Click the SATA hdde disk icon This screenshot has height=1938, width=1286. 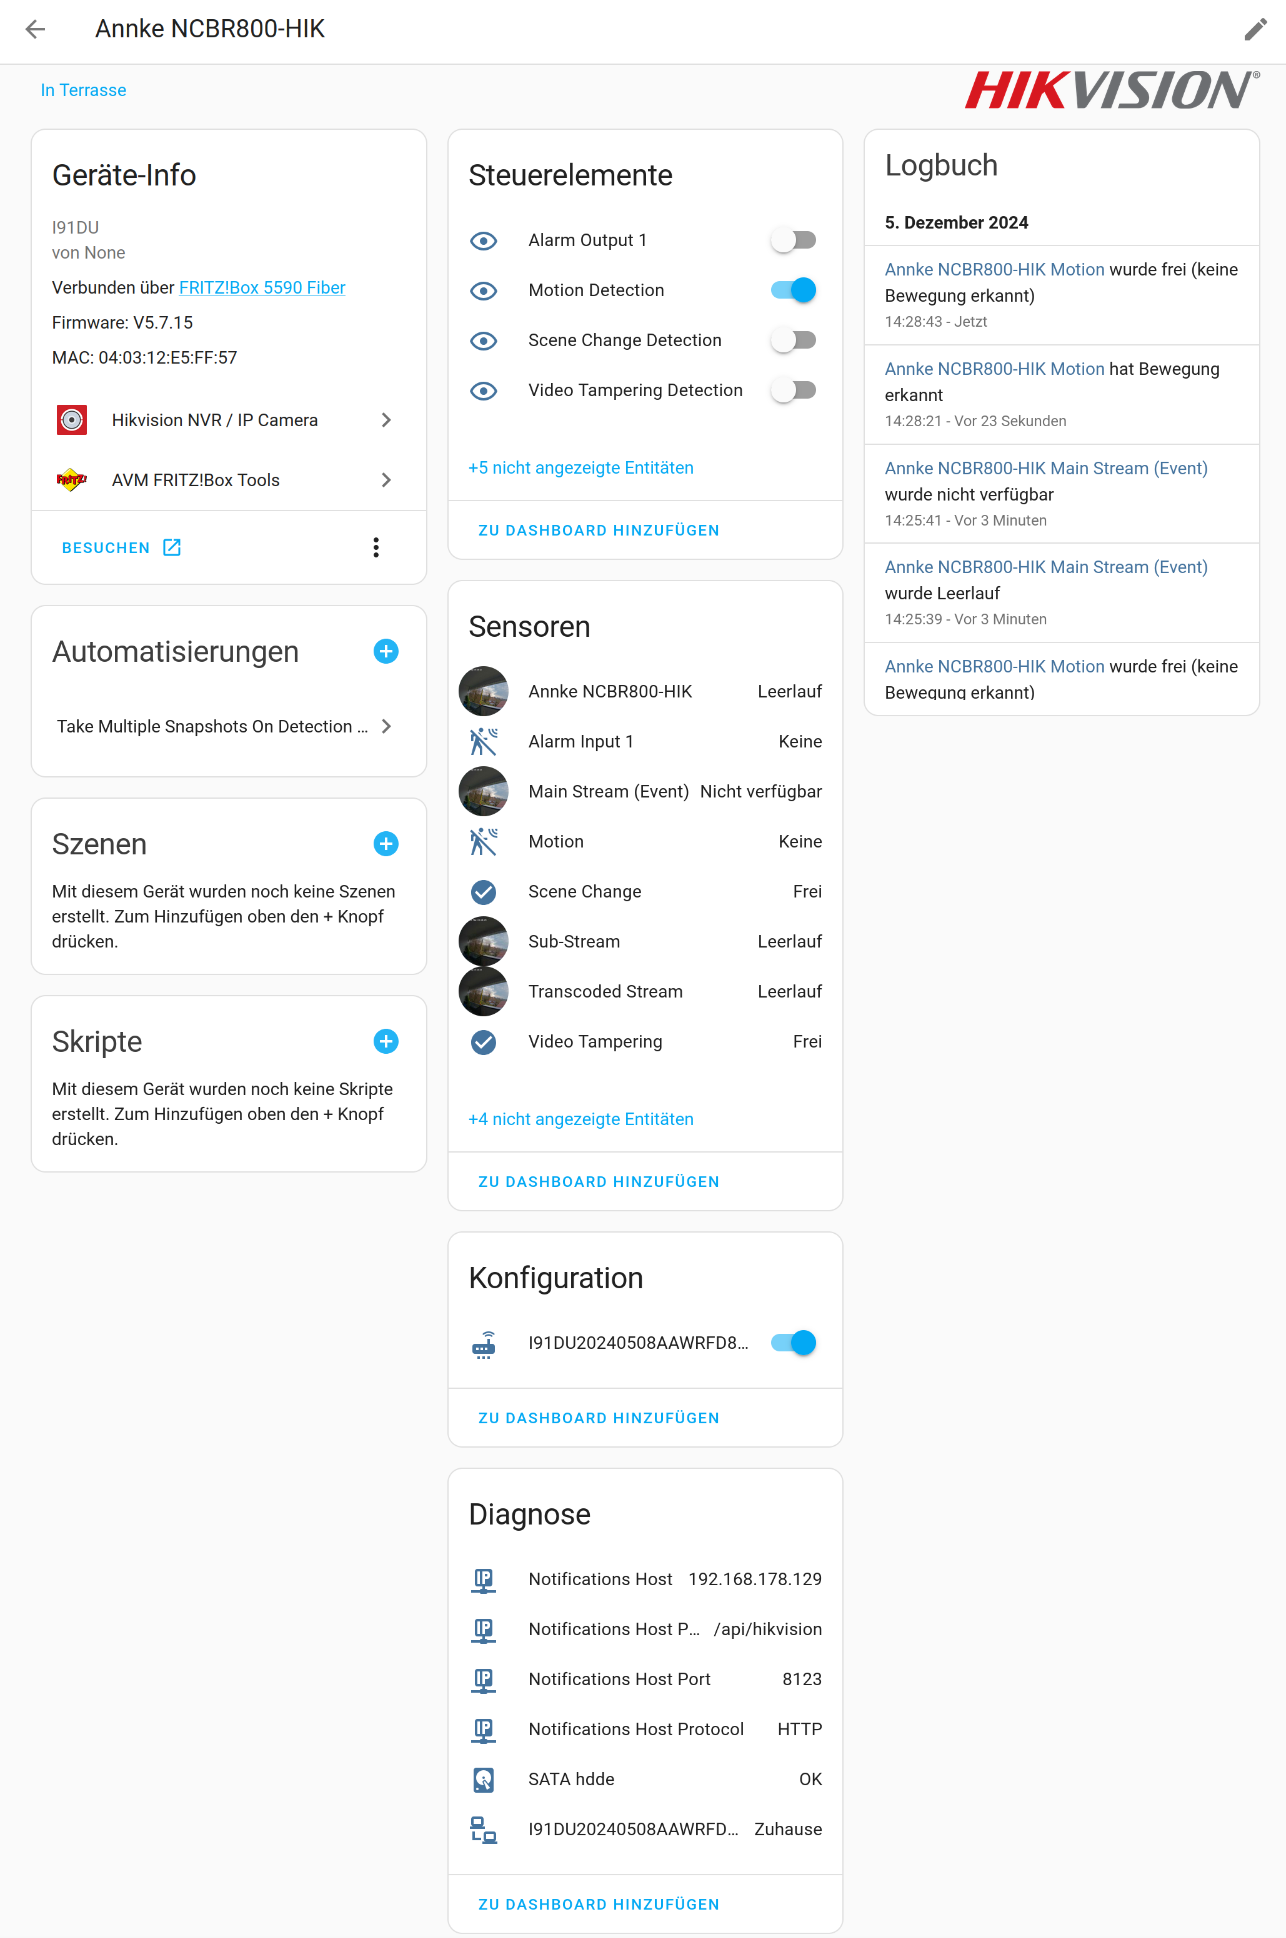(x=484, y=1779)
